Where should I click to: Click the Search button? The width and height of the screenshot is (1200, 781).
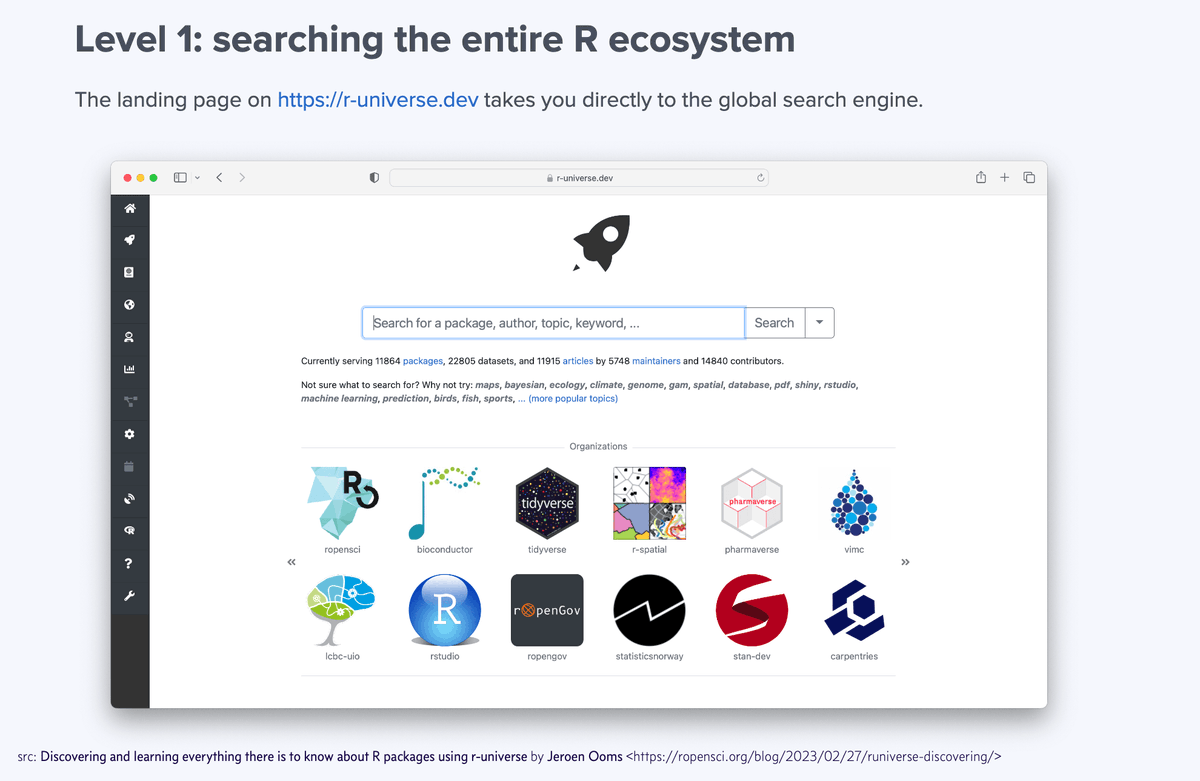(774, 323)
